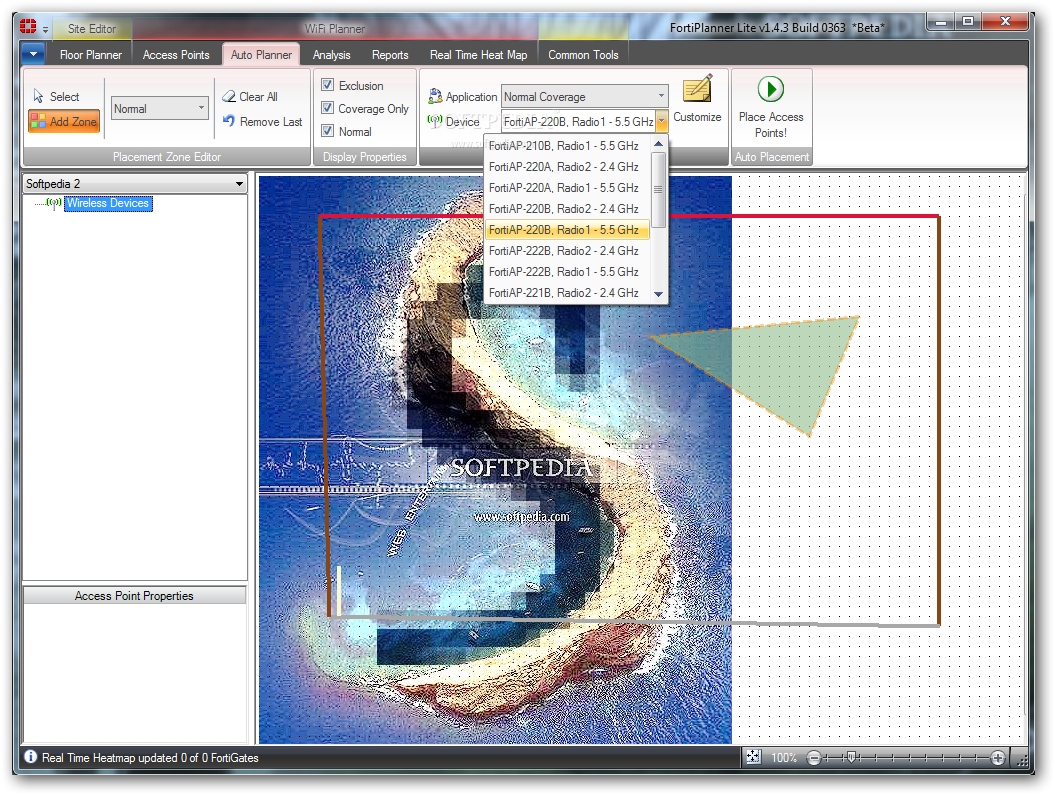Viewport: 1055px width, 795px height.
Task: Toggle the Normal display checkbox
Action: (328, 130)
